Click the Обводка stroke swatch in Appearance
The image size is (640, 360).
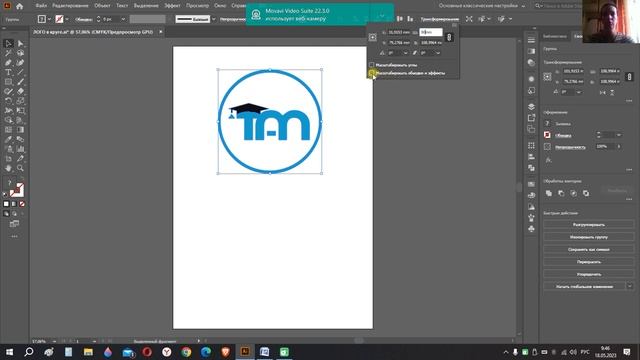click(547, 135)
